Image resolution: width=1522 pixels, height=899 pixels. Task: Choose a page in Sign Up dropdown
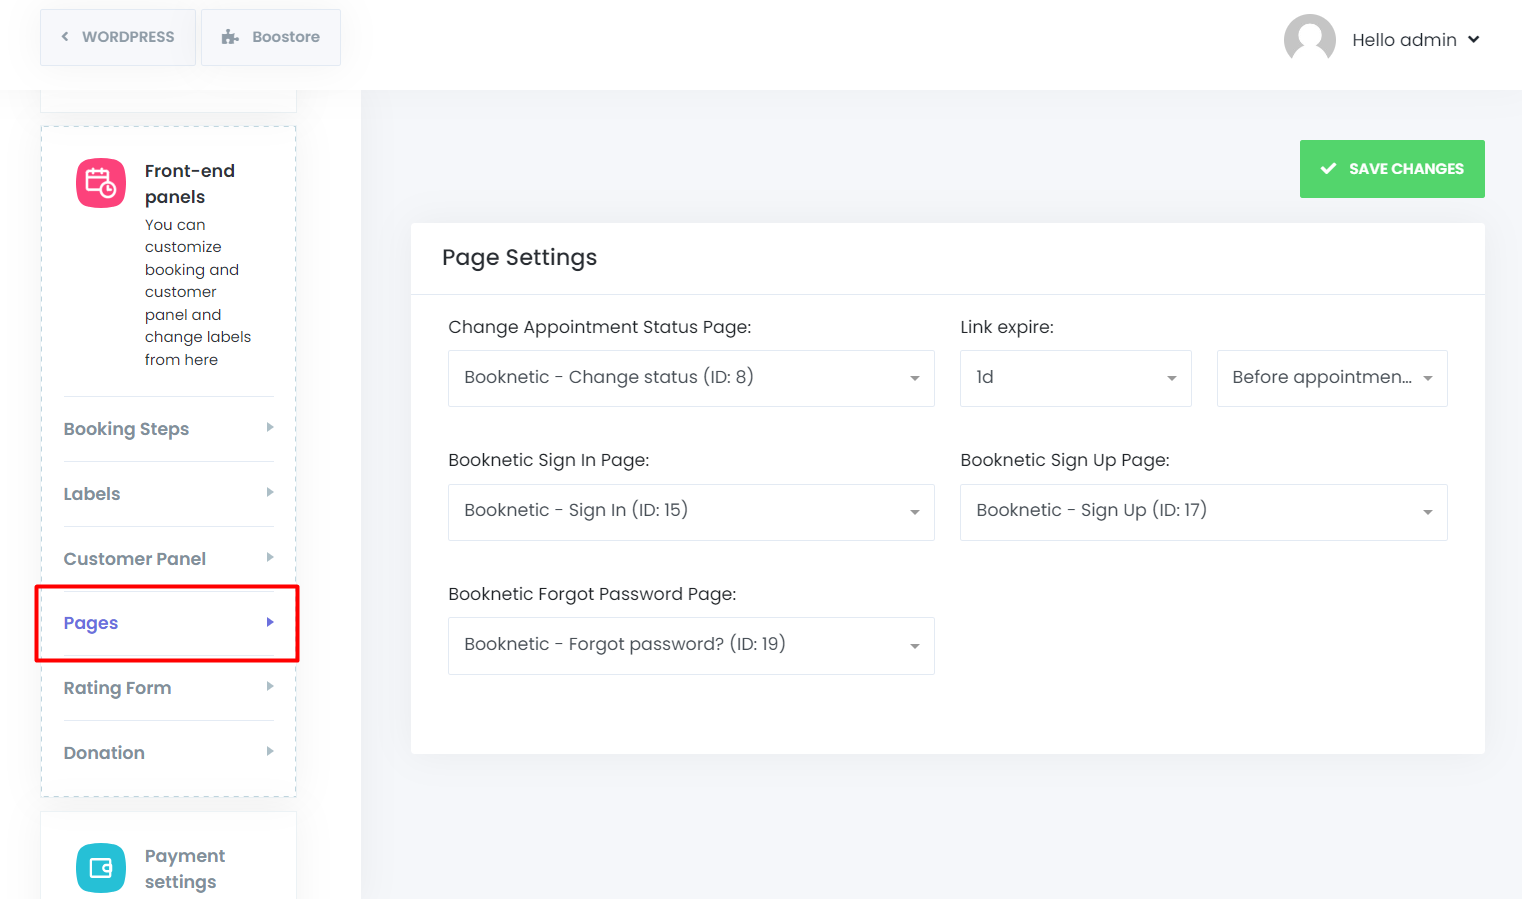pyautogui.click(x=1203, y=512)
